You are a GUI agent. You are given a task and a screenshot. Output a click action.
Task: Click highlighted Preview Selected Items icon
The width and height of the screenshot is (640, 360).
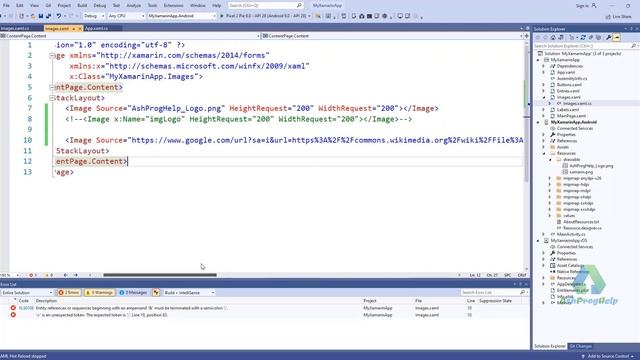617,38
